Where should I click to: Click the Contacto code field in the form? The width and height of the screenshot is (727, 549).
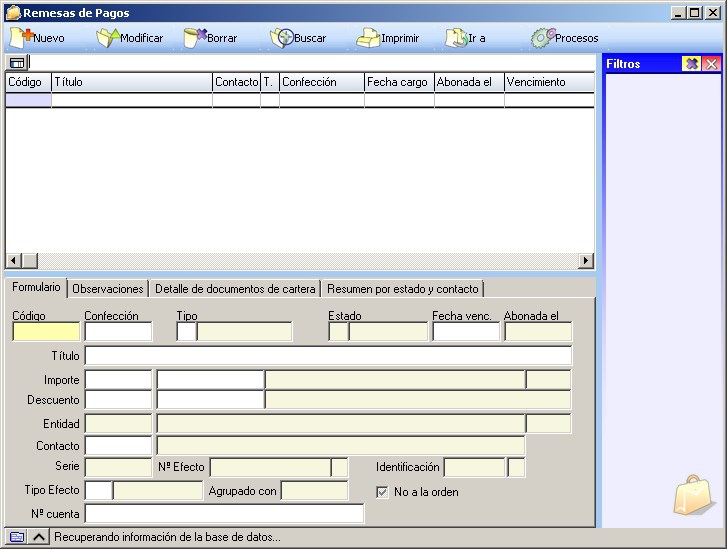pyautogui.click(x=119, y=446)
